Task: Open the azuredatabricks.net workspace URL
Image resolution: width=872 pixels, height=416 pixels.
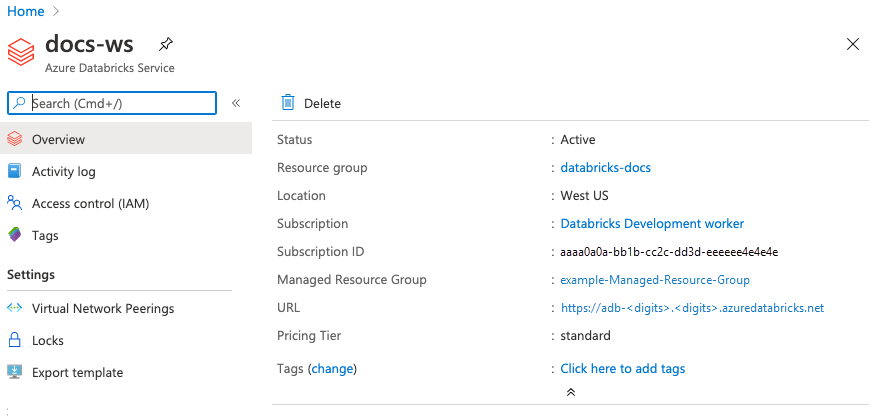Action: [x=692, y=308]
